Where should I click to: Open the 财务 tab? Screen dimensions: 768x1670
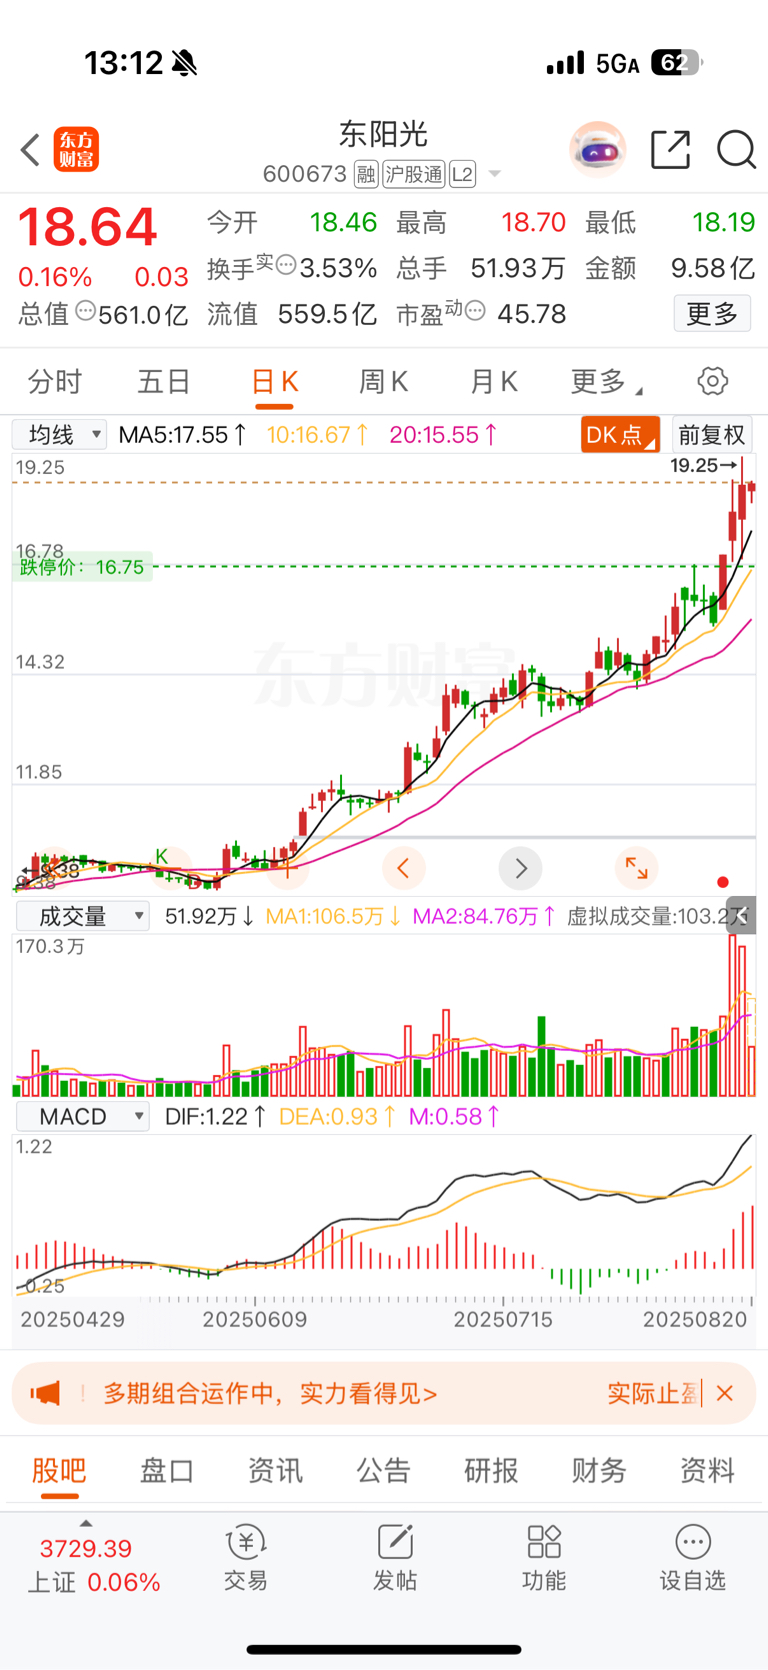pos(599,1471)
